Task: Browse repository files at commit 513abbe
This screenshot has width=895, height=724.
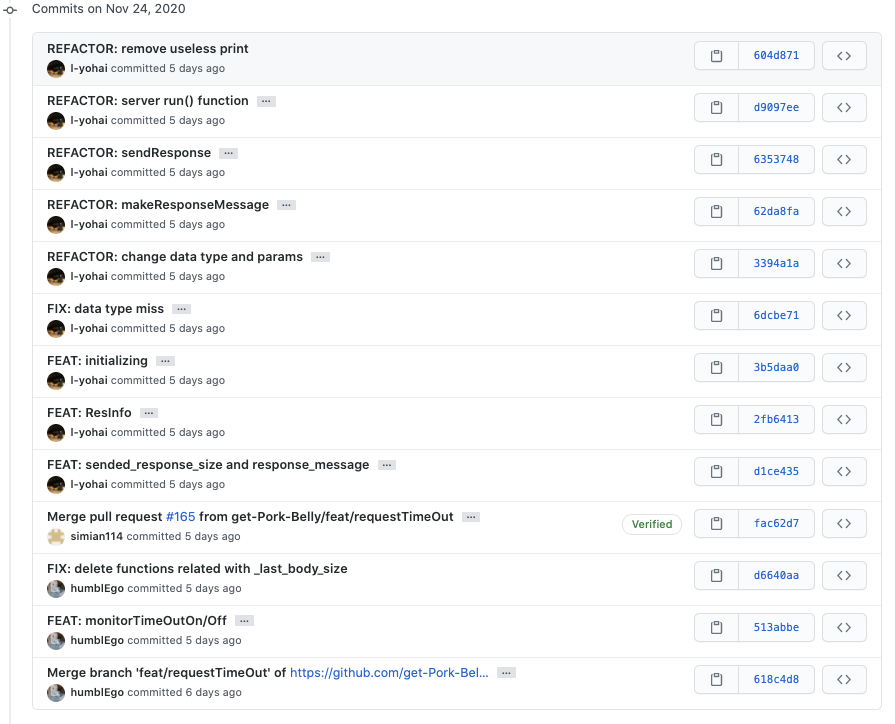Action: coord(843,628)
